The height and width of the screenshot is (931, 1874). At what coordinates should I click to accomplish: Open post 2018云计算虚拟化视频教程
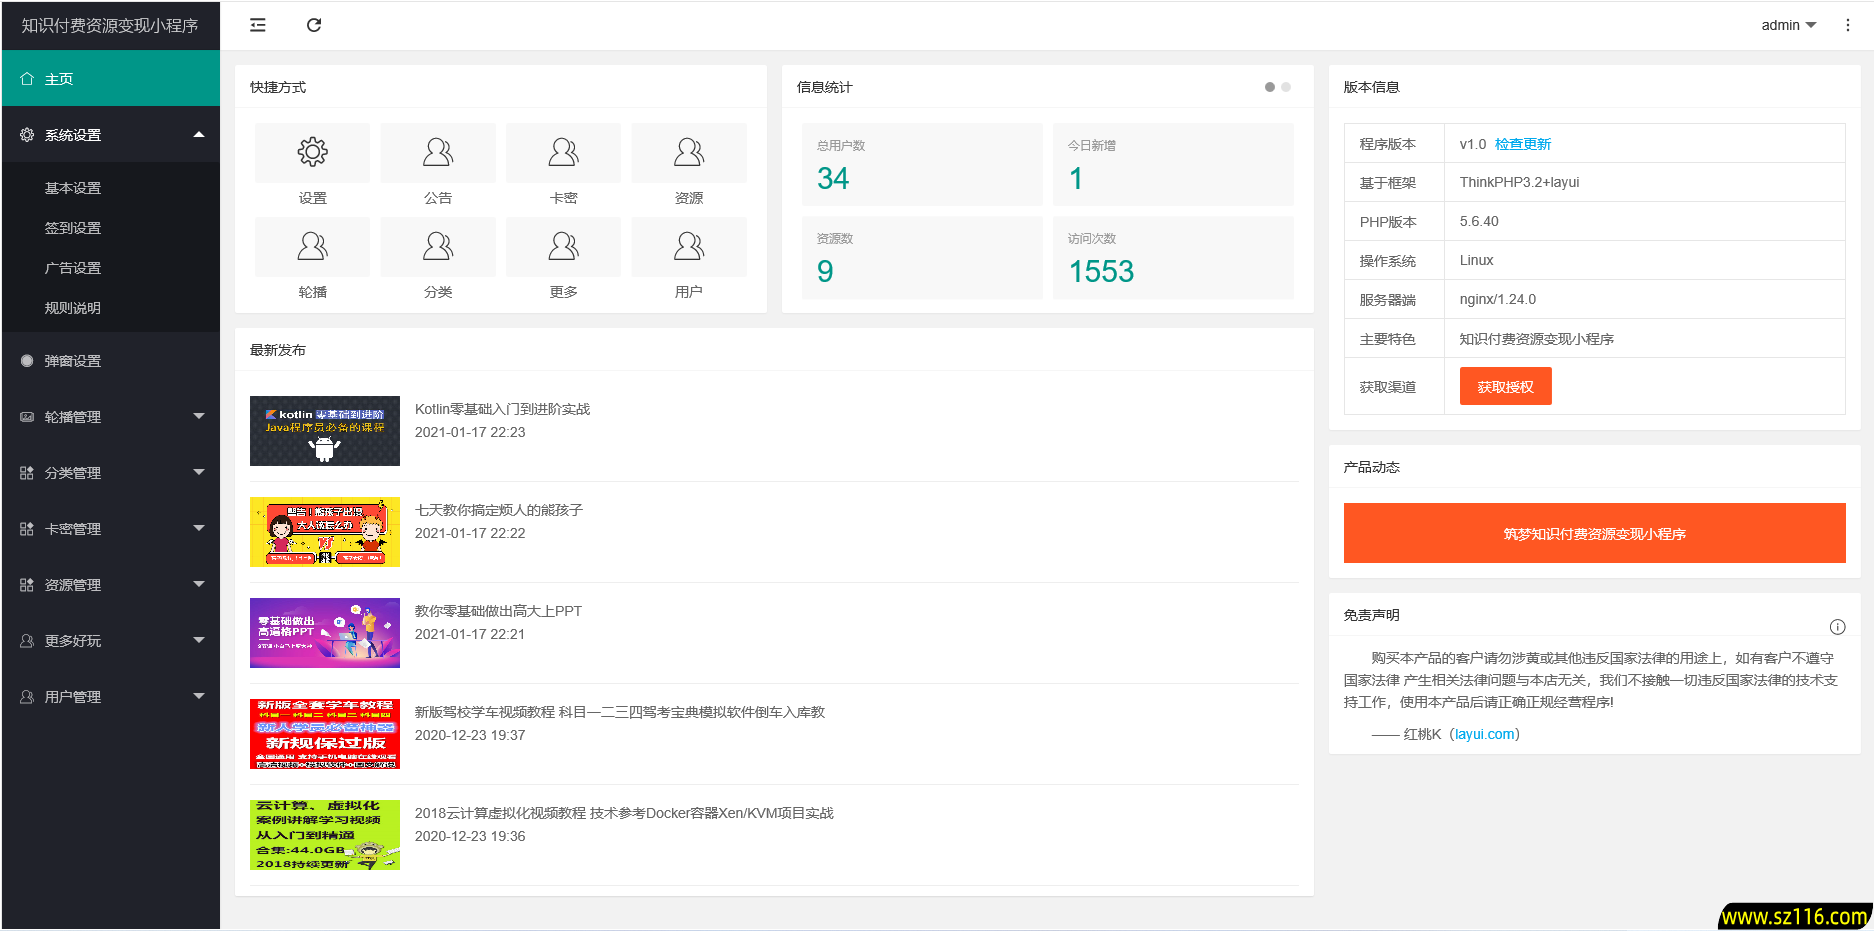[624, 813]
